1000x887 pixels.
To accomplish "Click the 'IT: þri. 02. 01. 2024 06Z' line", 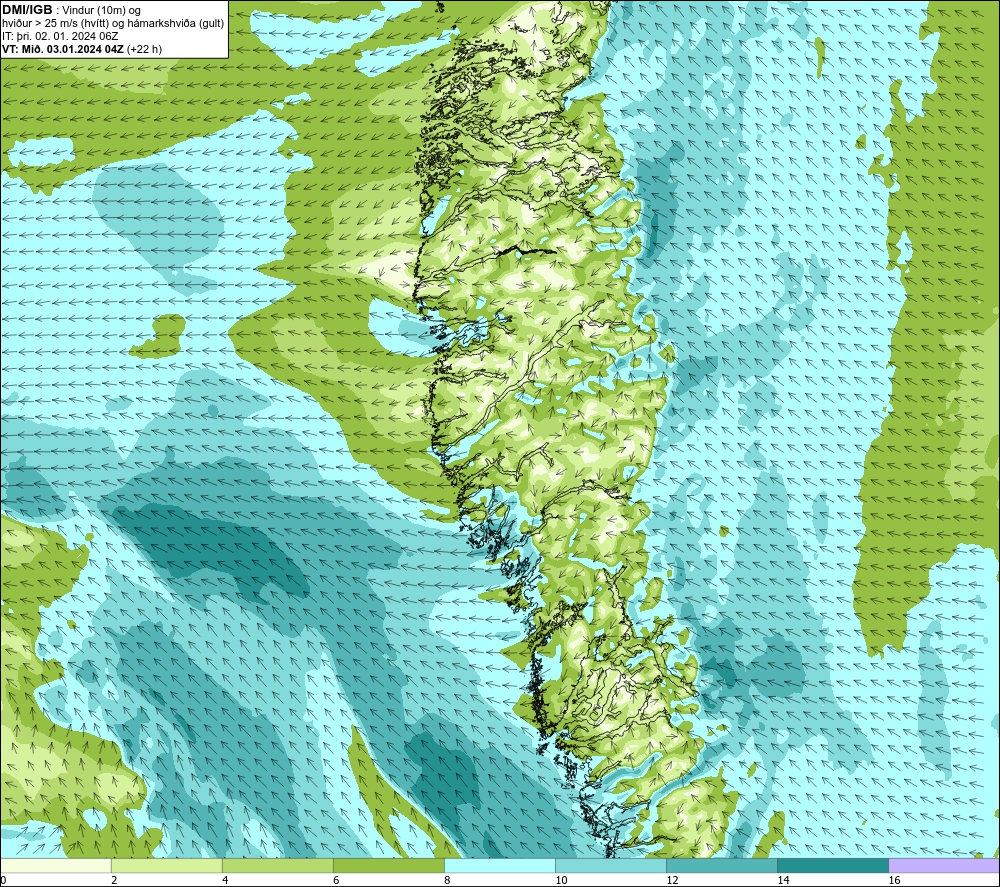I will pyautogui.click(x=60, y=36).
